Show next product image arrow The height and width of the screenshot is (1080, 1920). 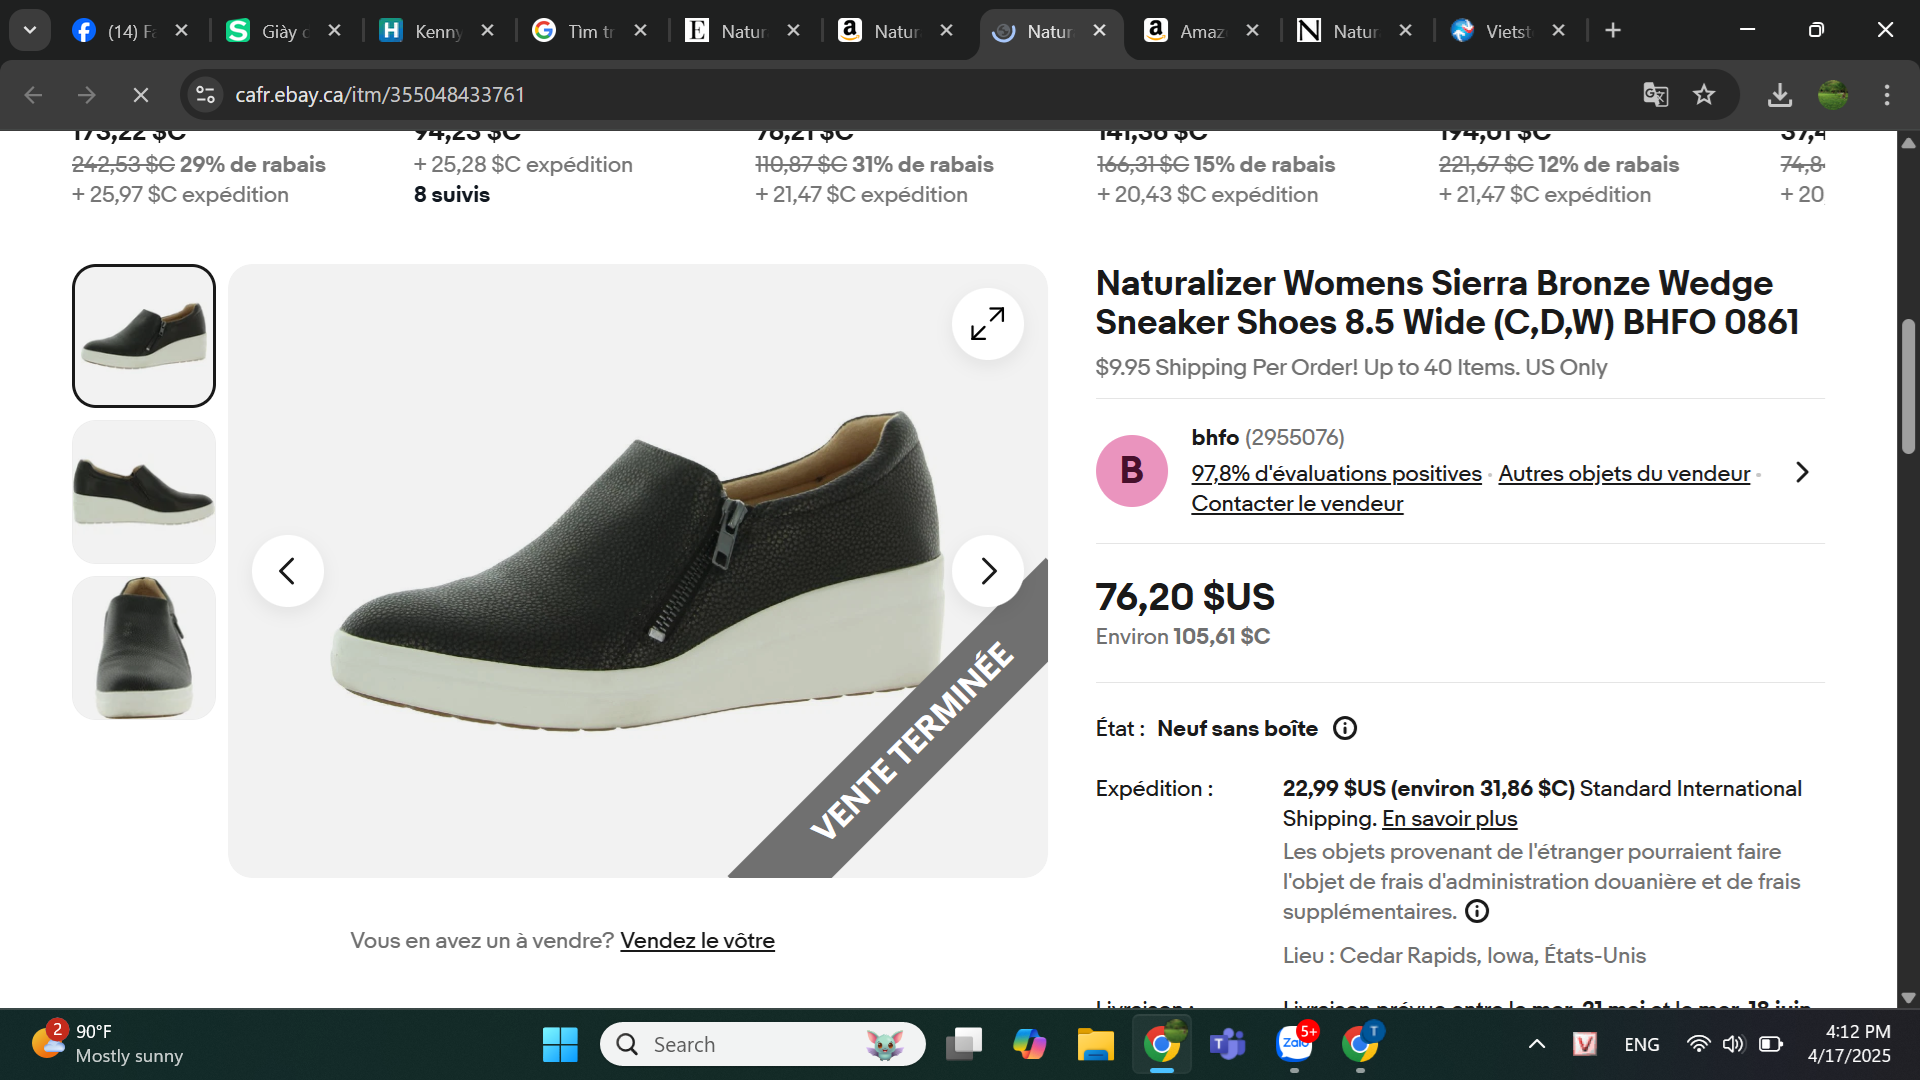click(987, 571)
